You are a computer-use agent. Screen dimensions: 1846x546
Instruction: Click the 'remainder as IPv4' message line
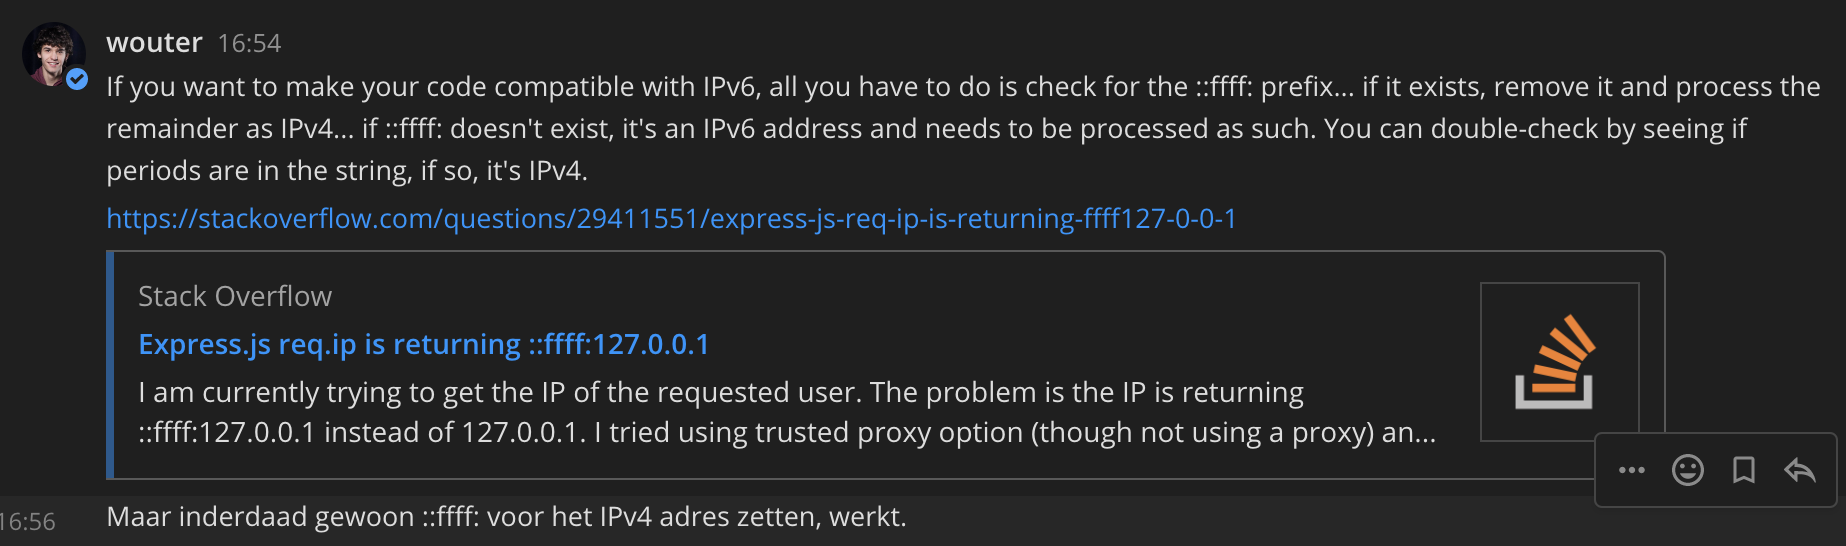click(x=925, y=129)
